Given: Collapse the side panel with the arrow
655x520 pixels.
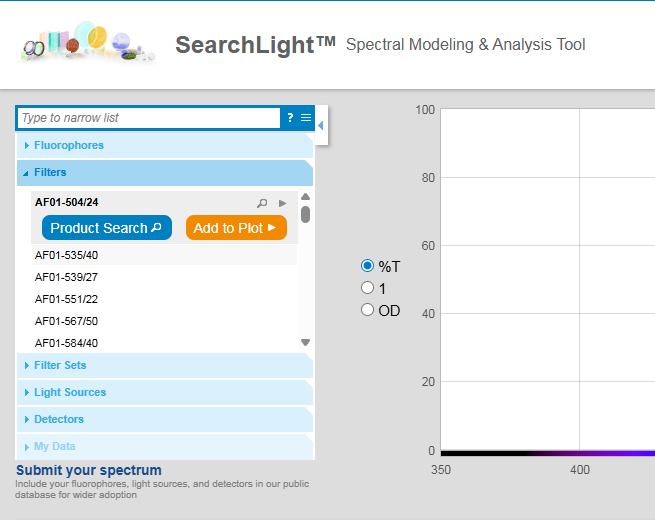Looking at the screenshot, I should pyautogui.click(x=321, y=125).
